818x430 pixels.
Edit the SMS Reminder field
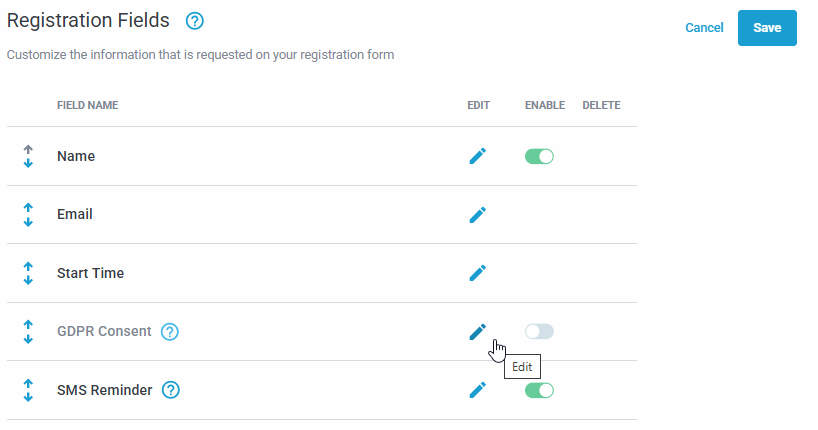tap(478, 390)
